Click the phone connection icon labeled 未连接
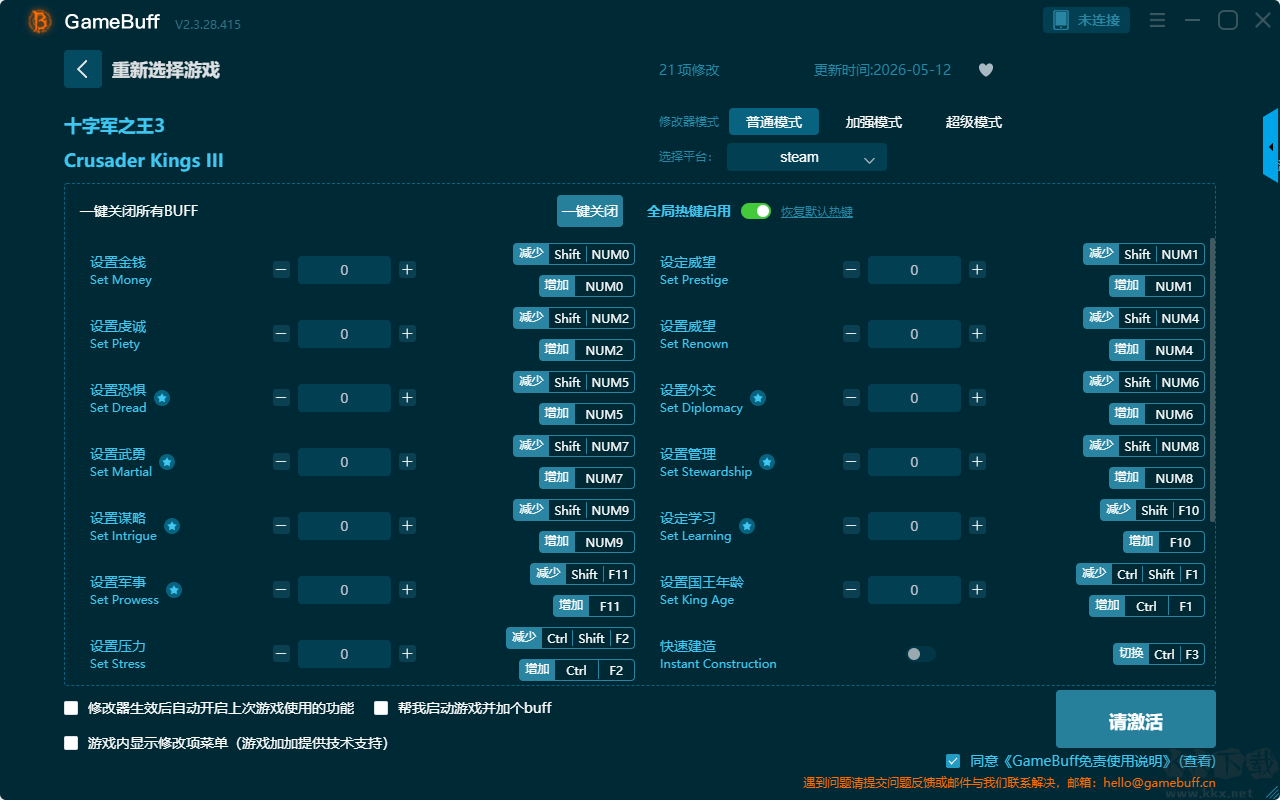This screenshot has height=800, width=1280. 1086,20
